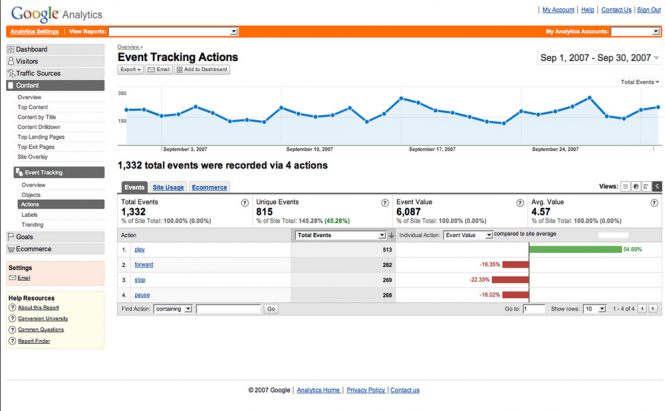The width and height of the screenshot is (665, 411).
Task: Toggle sort direction arrow for Total Events
Action: click(x=391, y=235)
